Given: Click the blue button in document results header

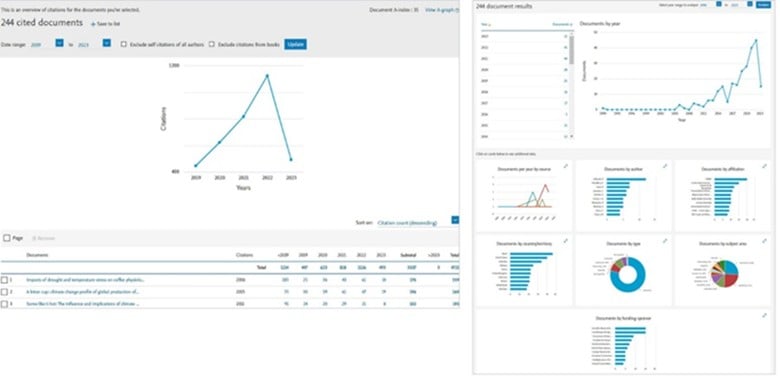Looking at the screenshot, I should (763, 4).
